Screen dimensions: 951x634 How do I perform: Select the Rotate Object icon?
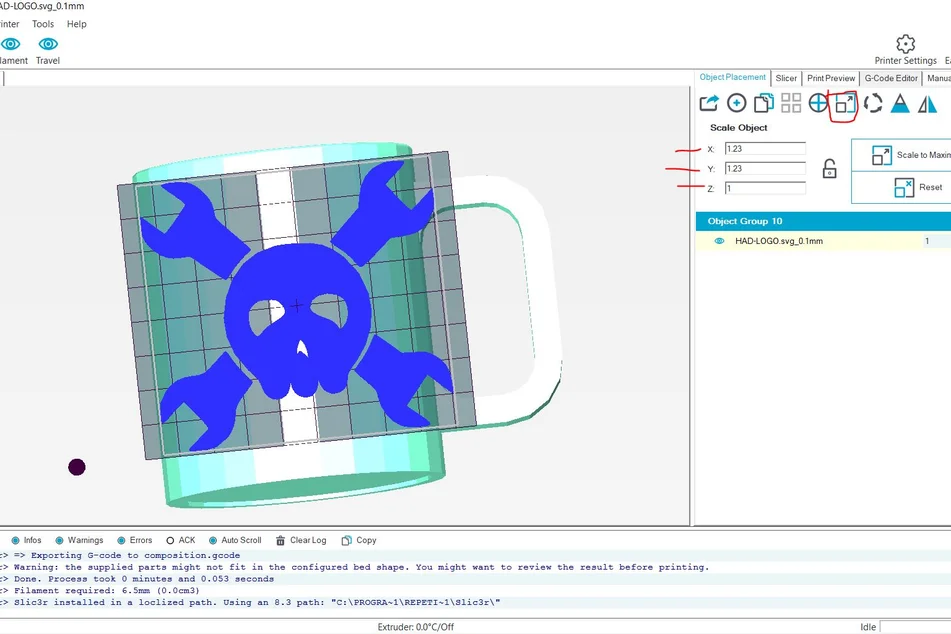(x=873, y=103)
